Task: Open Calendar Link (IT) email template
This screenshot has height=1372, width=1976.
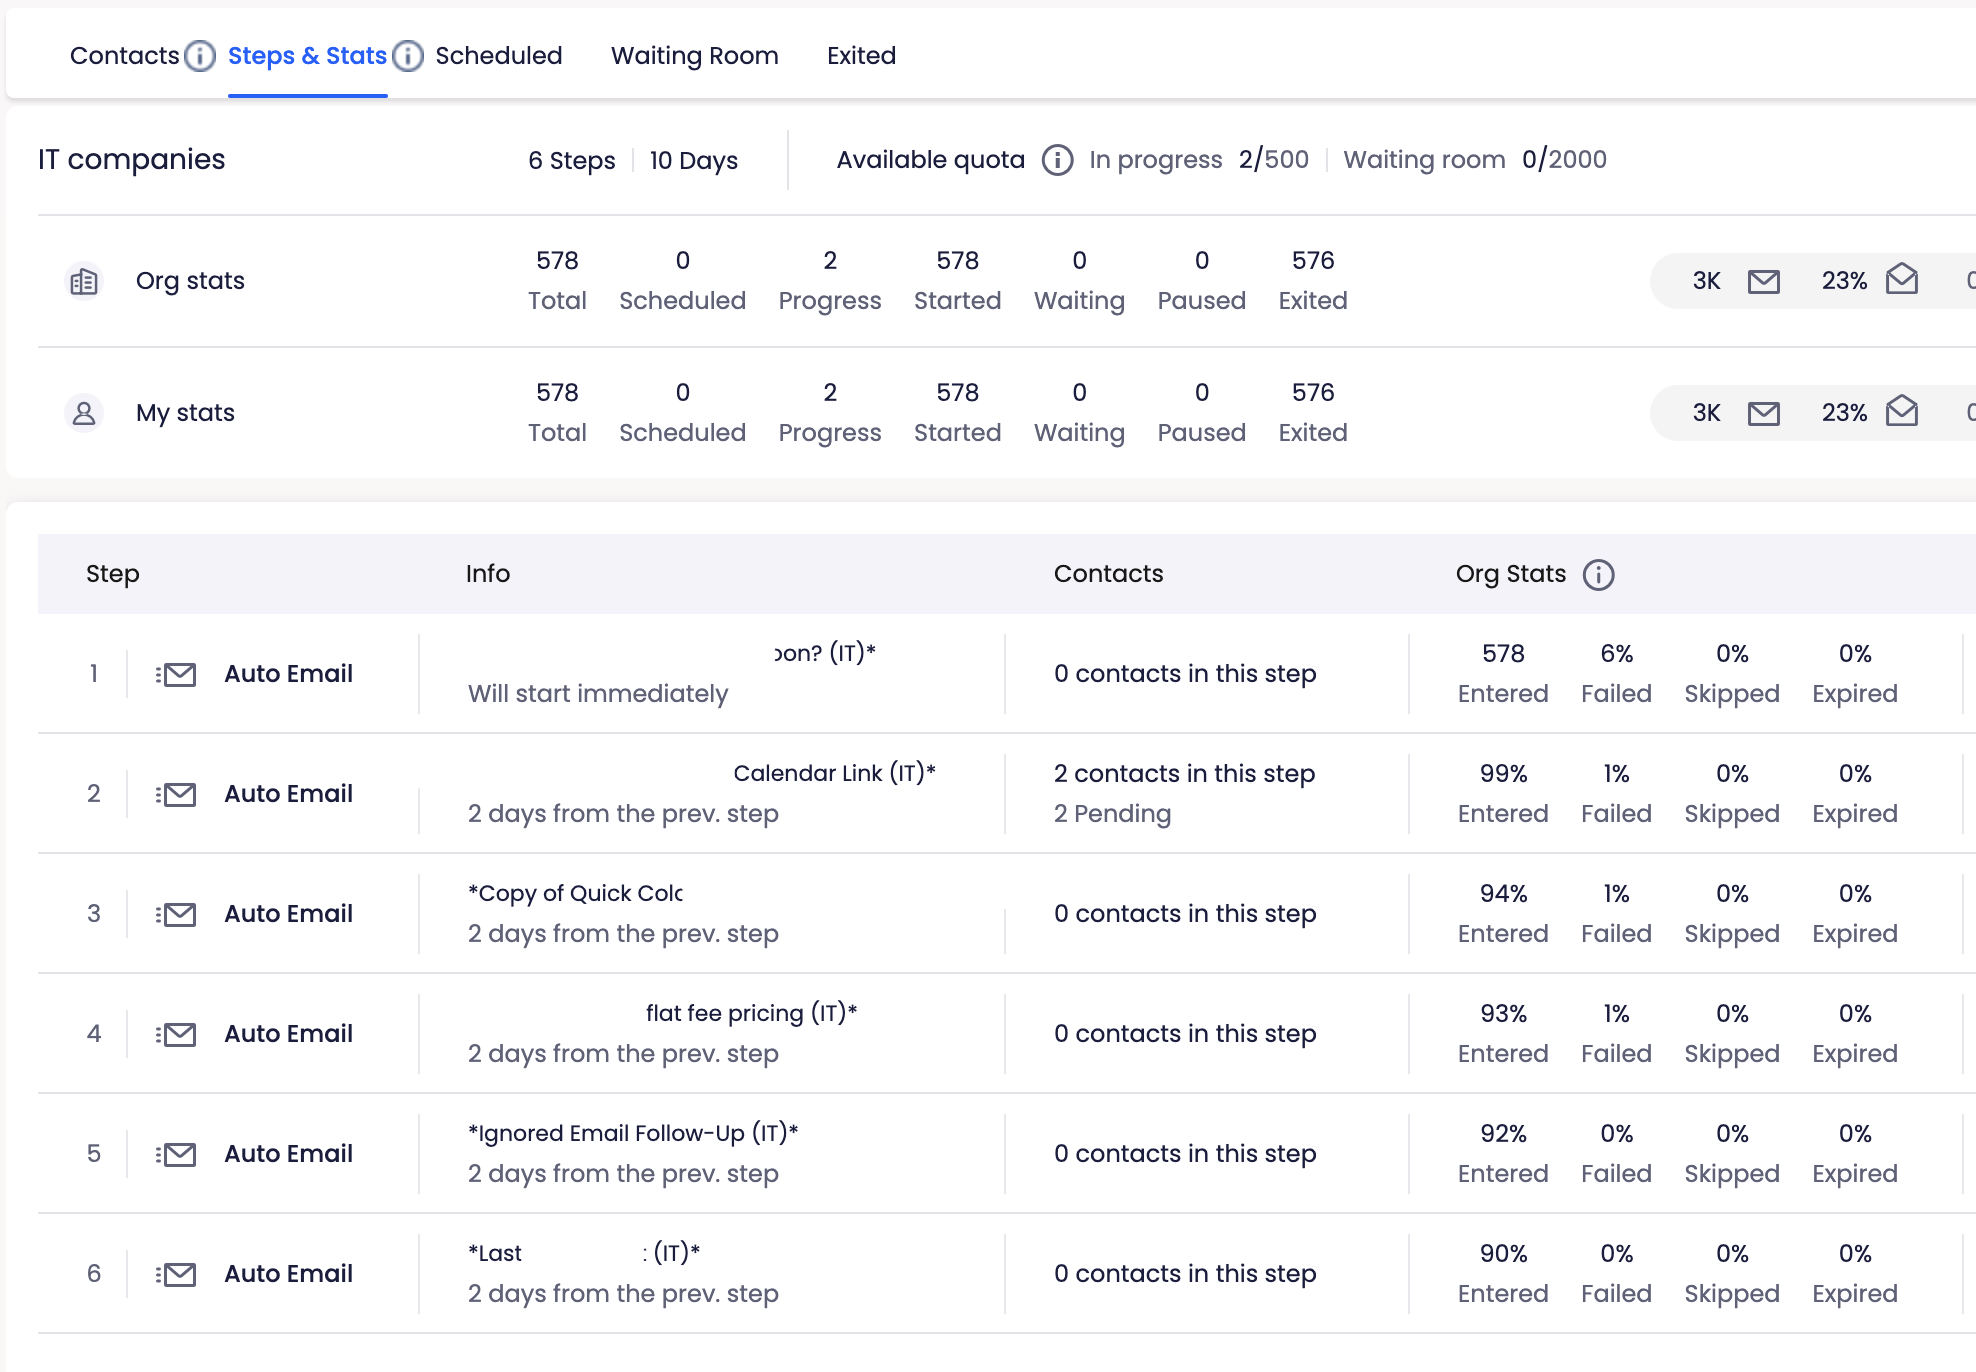Action: 834,773
